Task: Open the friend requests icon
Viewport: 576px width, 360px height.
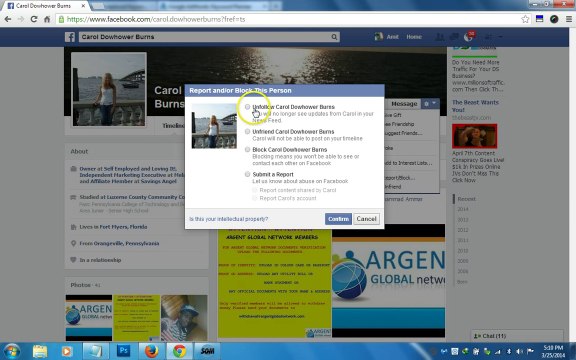Action: click(x=439, y=37)
